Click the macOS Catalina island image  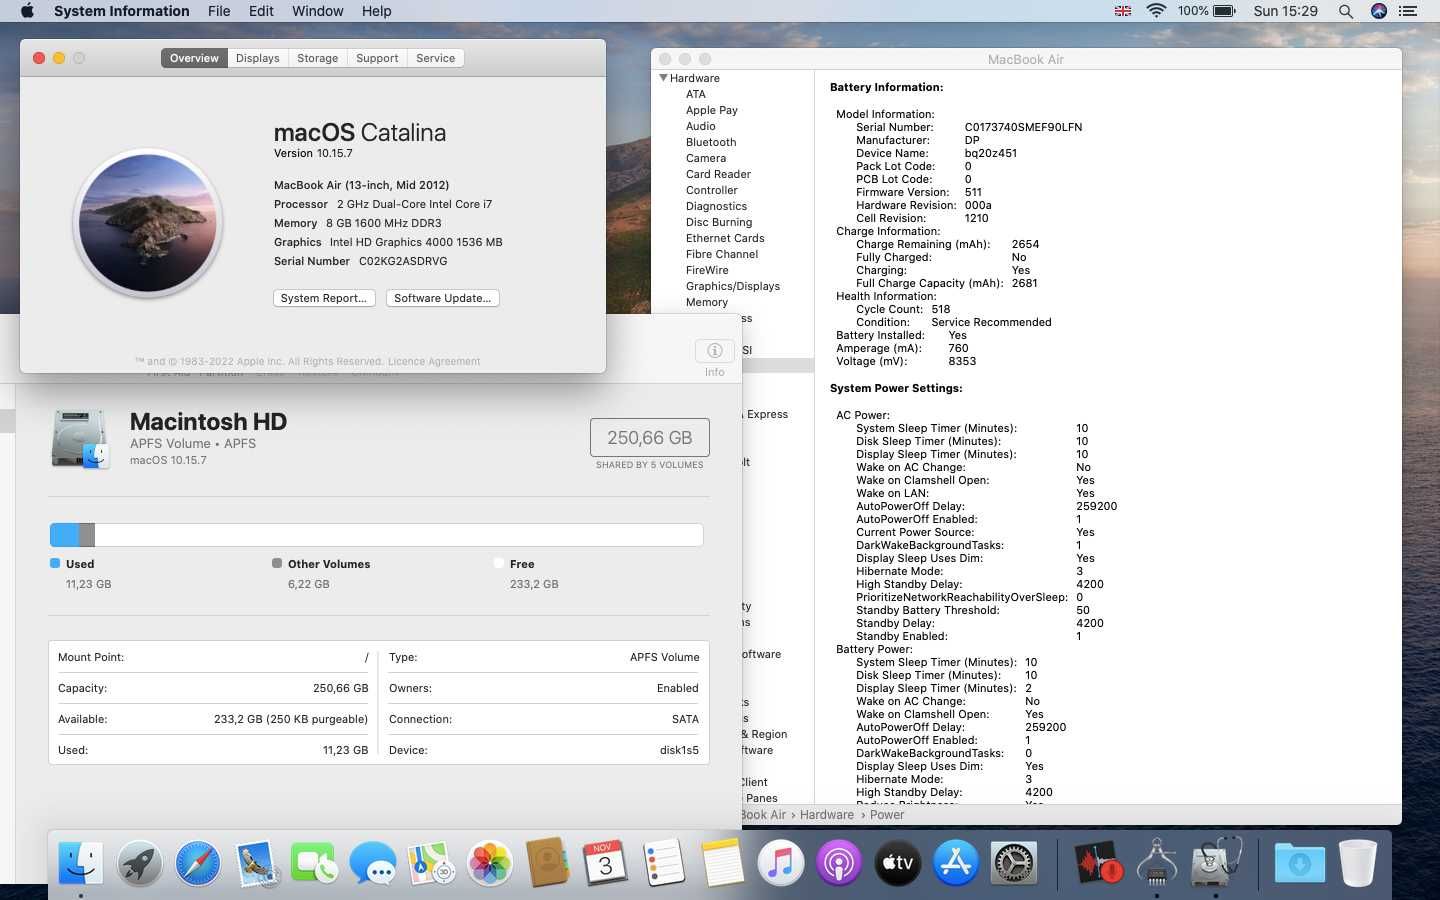[148, 223]
